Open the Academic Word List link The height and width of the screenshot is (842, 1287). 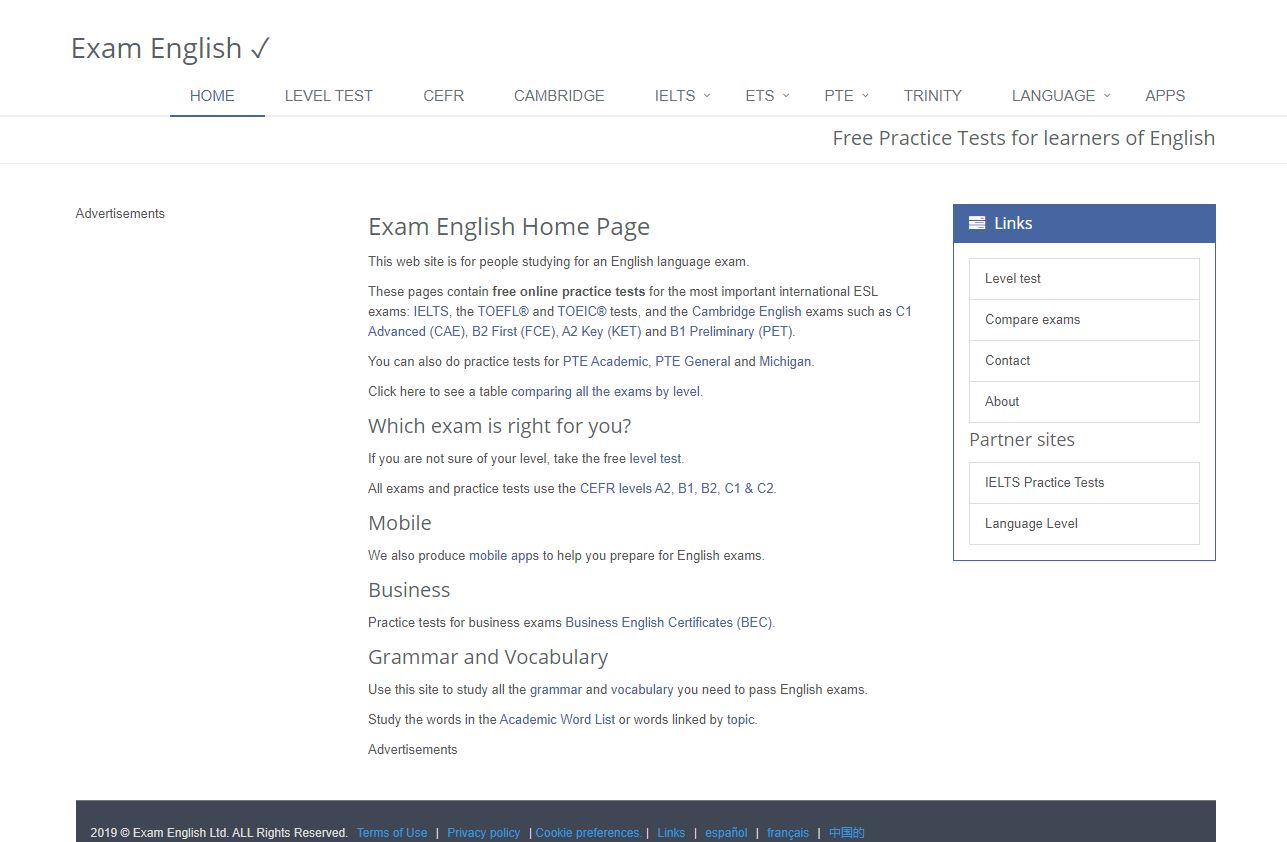point(557,719)
